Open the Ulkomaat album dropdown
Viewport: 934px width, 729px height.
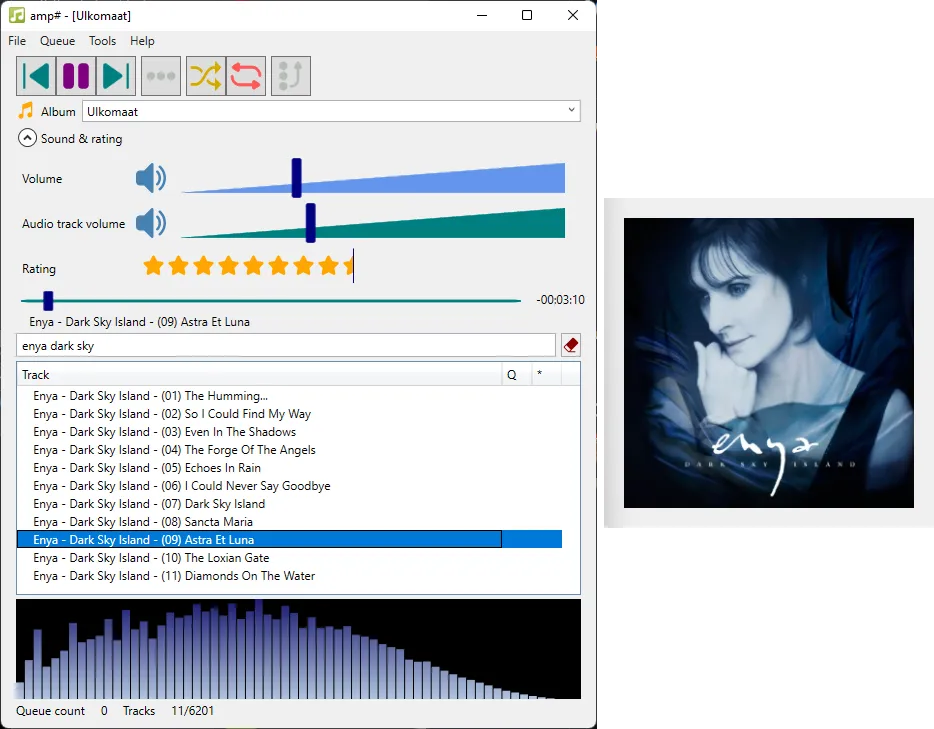(x=571, y=110)
